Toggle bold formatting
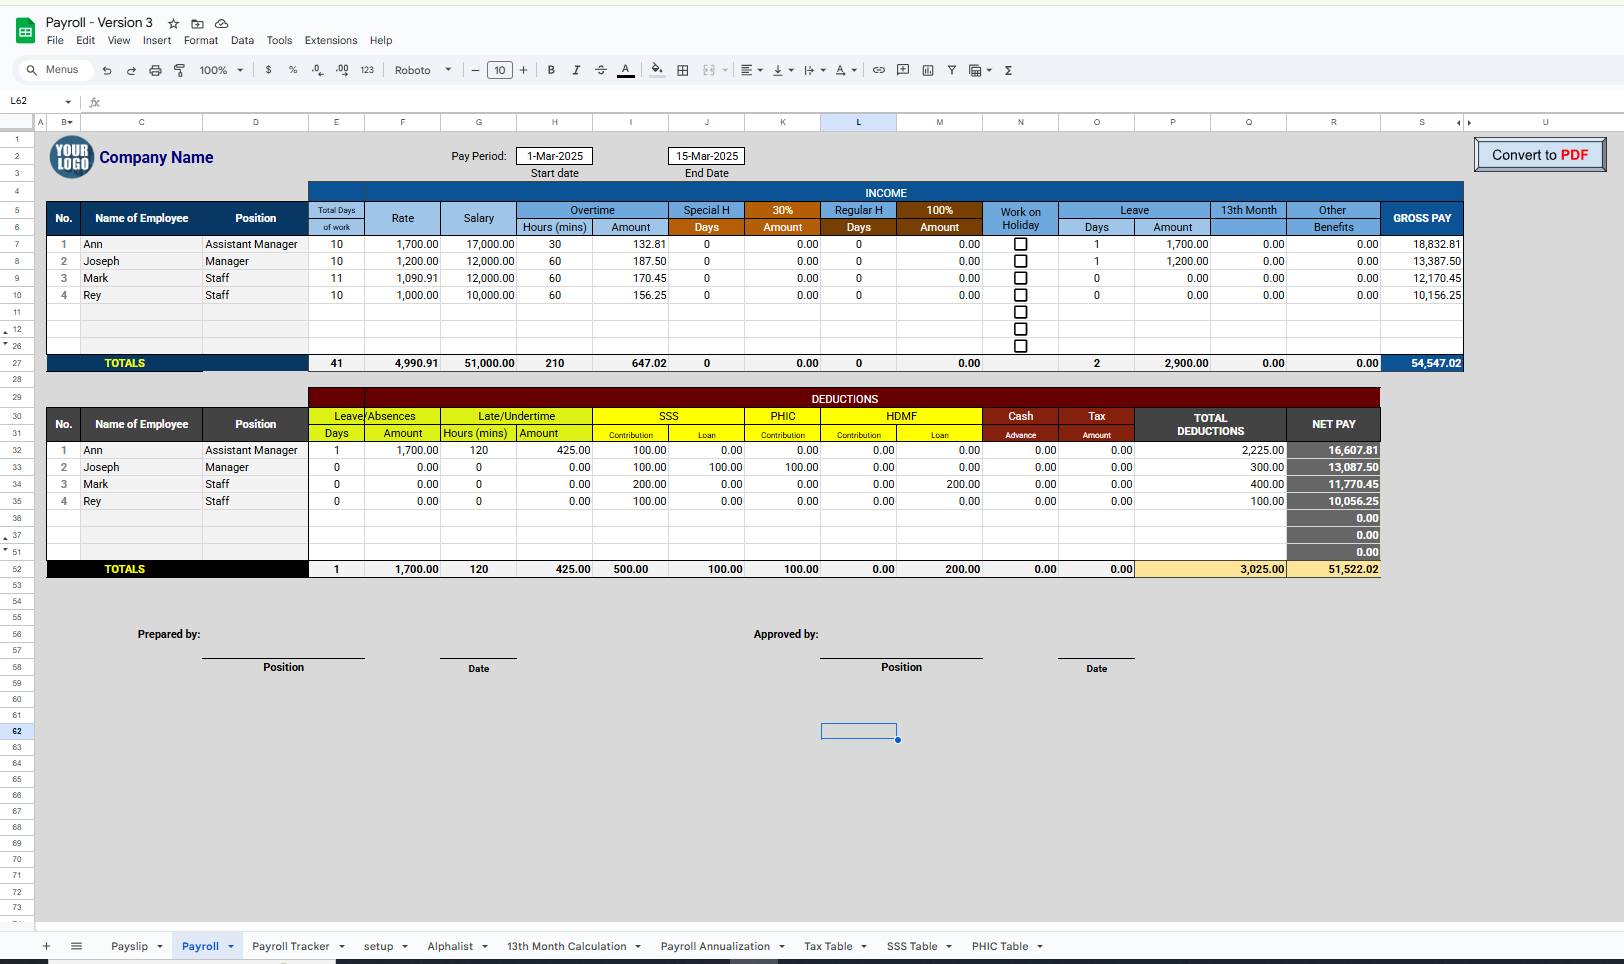The image size is (1624, 964). (x=551, y=70)
